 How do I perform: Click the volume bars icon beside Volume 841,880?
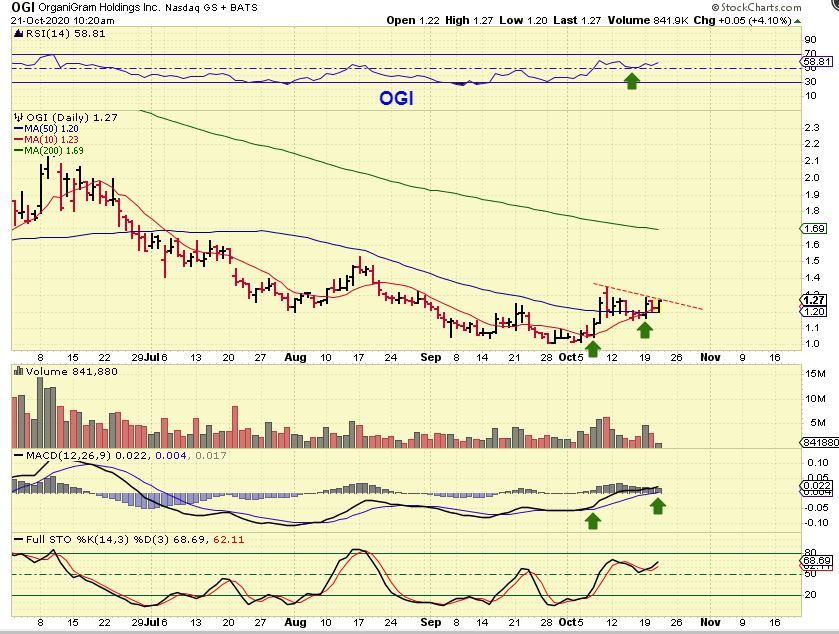19,371
